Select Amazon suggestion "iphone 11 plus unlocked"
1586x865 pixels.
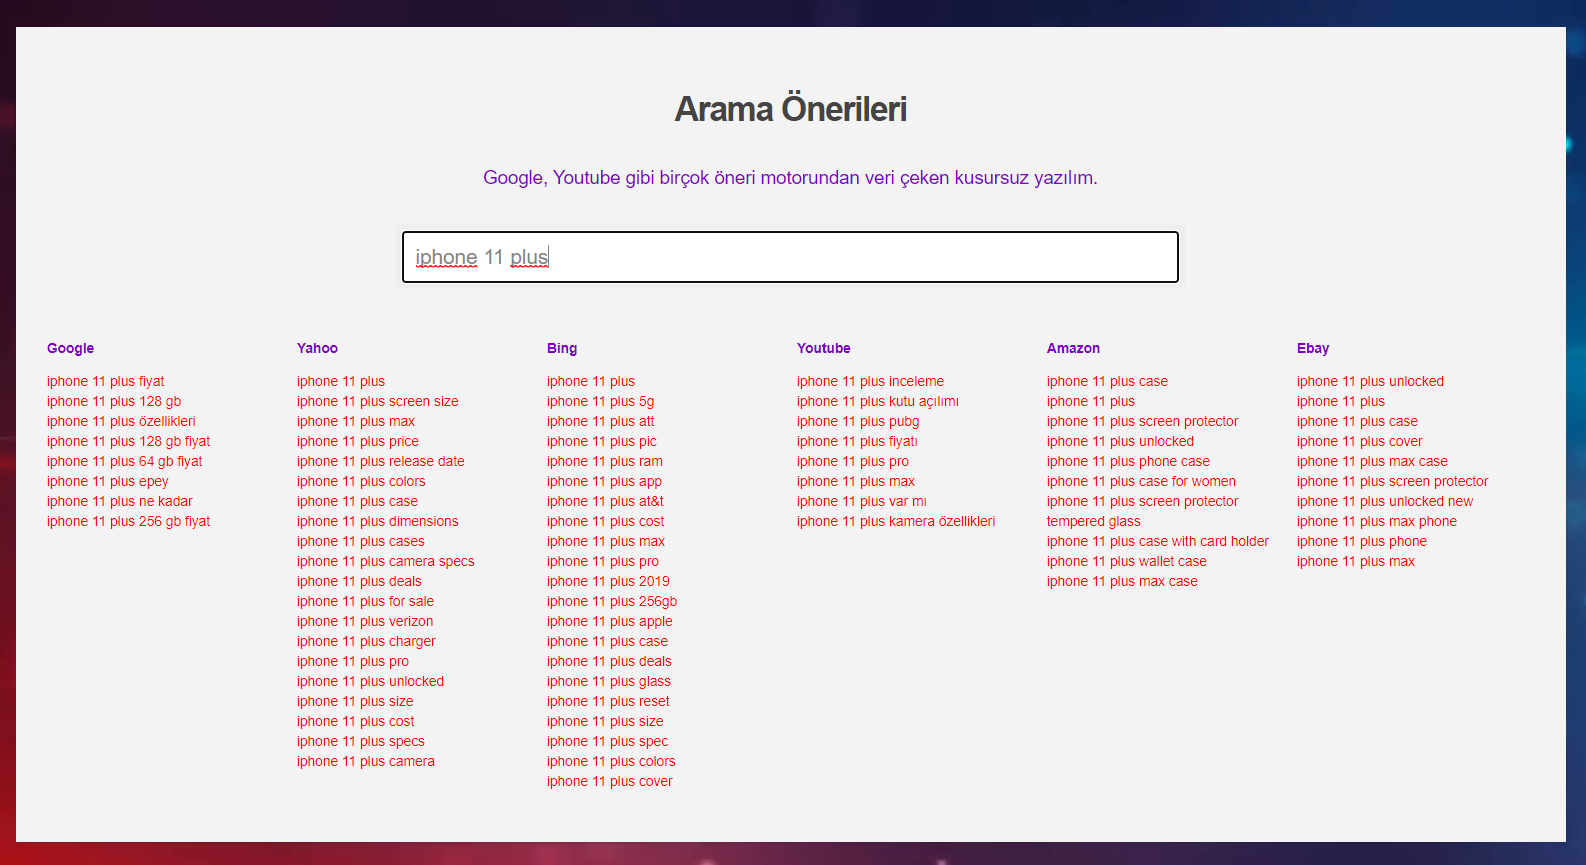pyautogui.click(x=1120, y=441)
